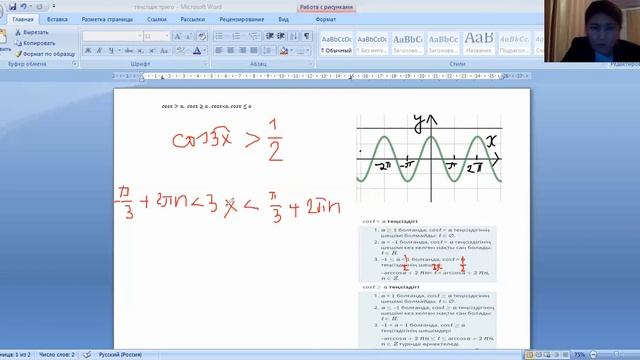Apply Название style

point(478,44)
